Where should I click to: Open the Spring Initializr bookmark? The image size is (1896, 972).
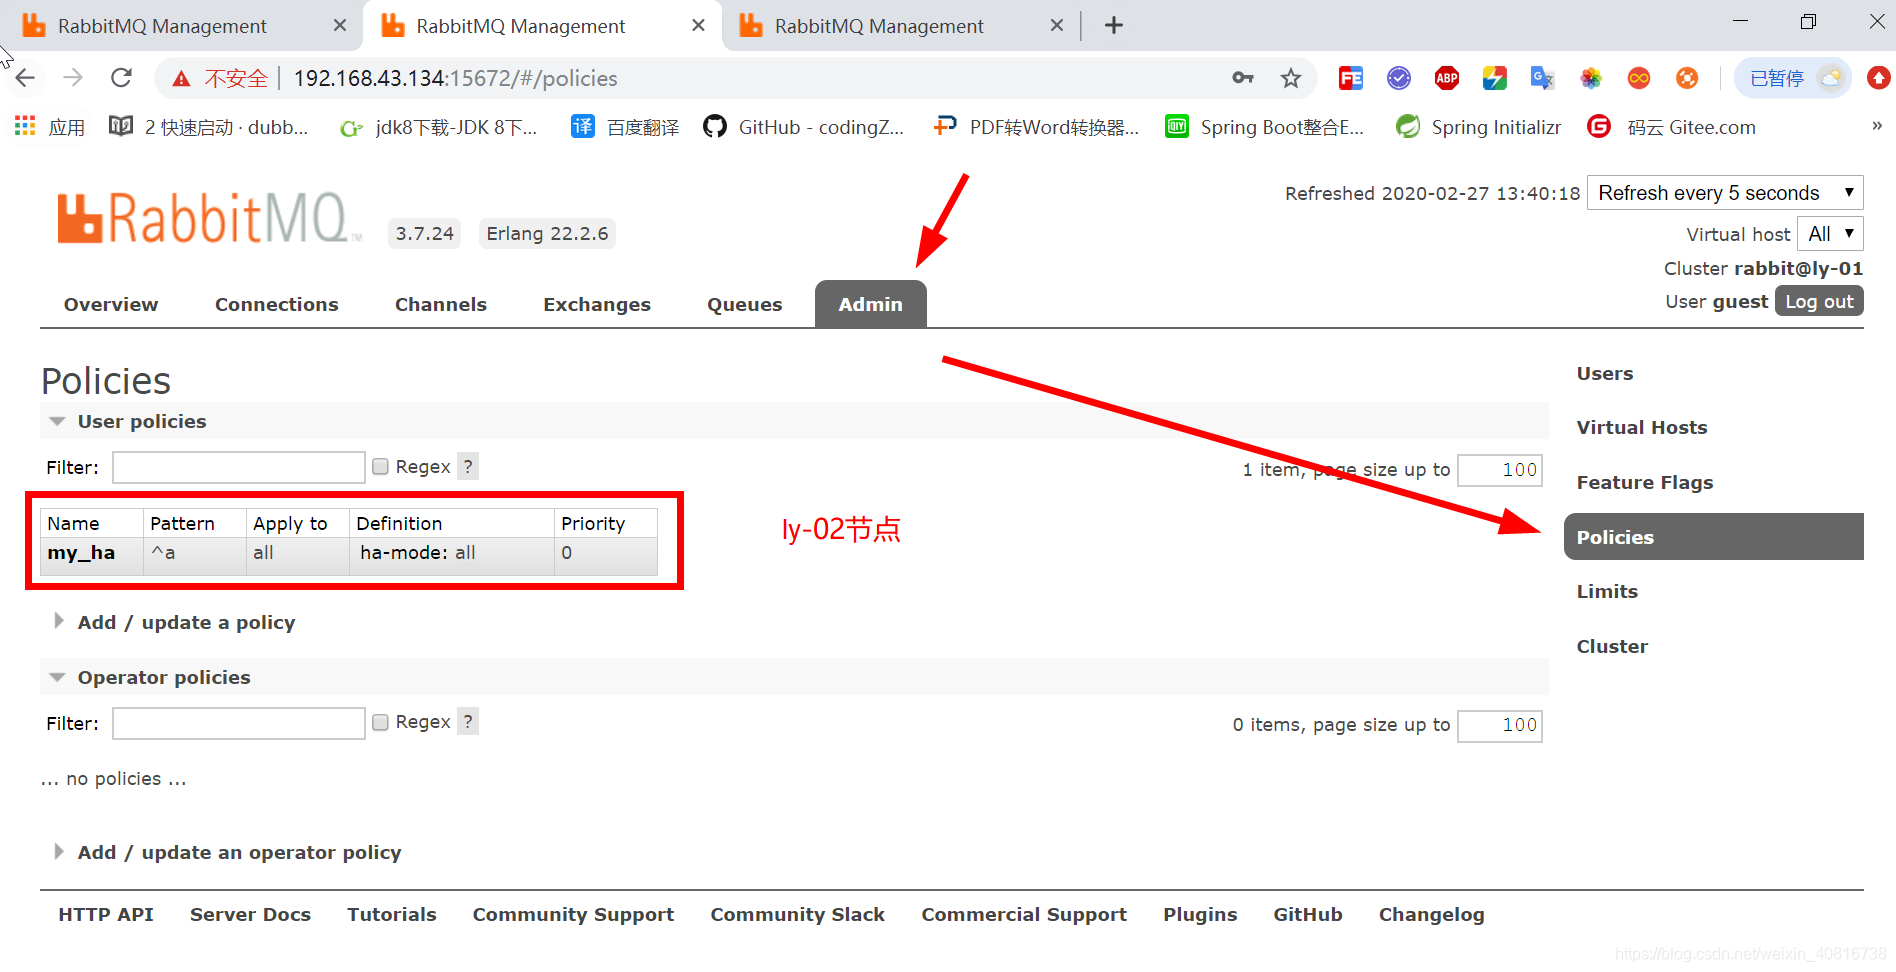tap(1478, 127)
